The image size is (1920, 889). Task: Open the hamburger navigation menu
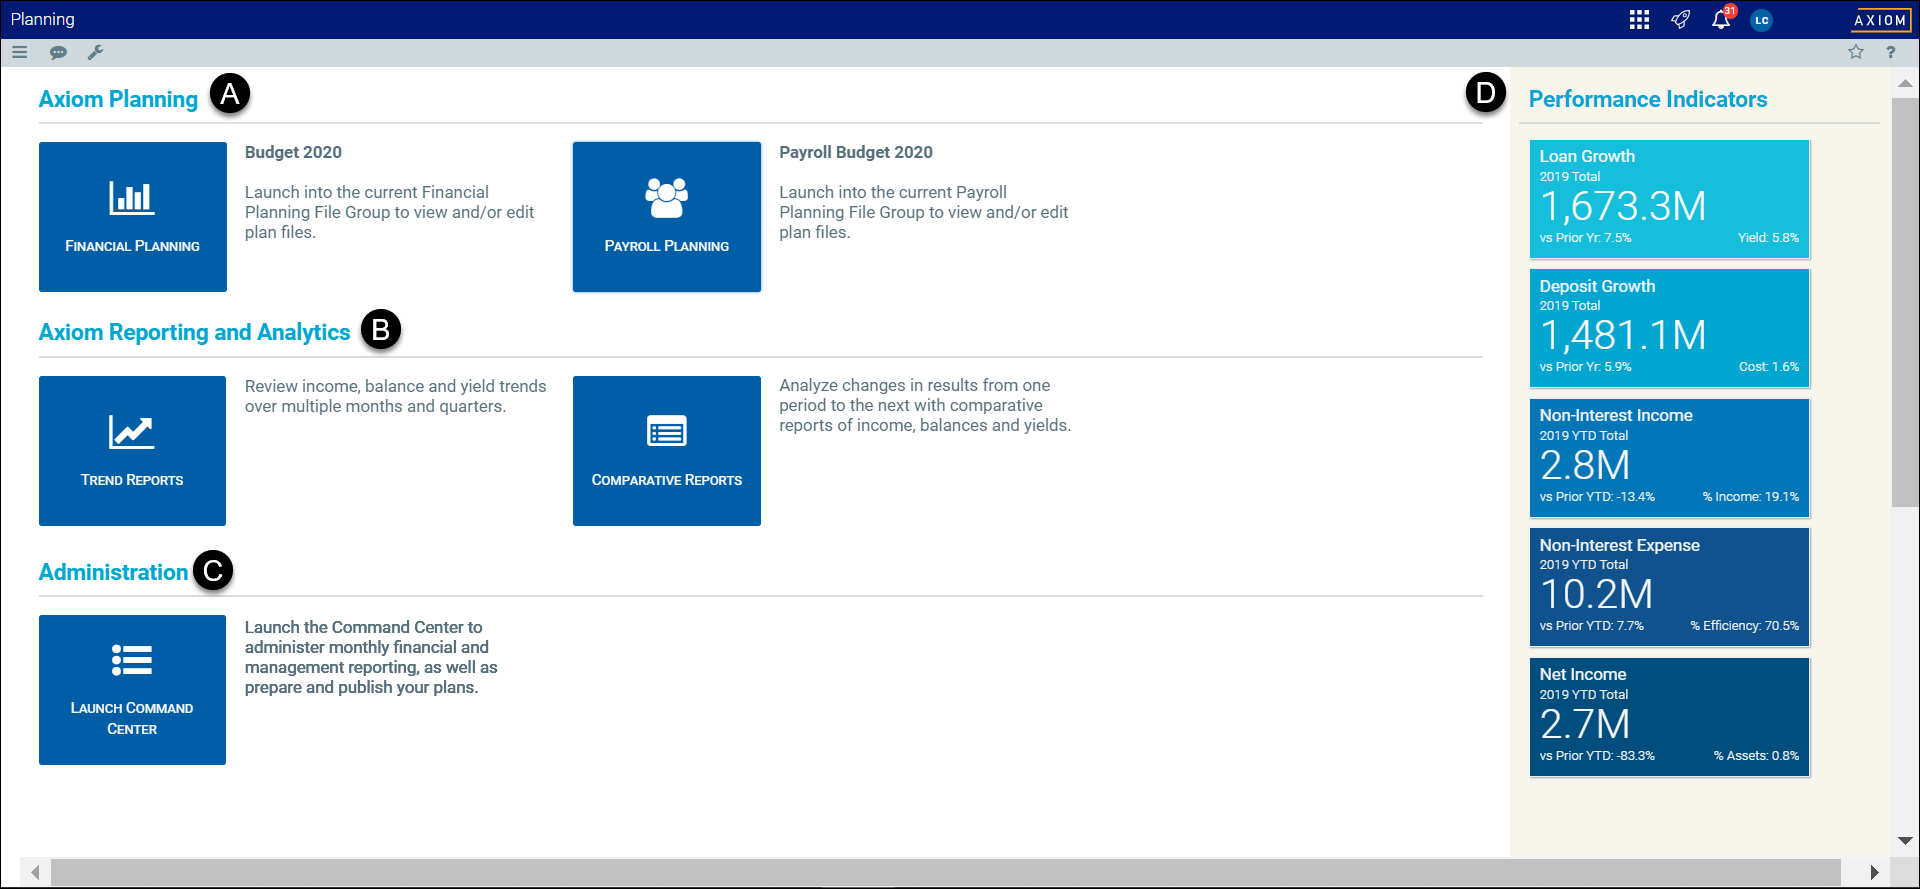[20, 52]
